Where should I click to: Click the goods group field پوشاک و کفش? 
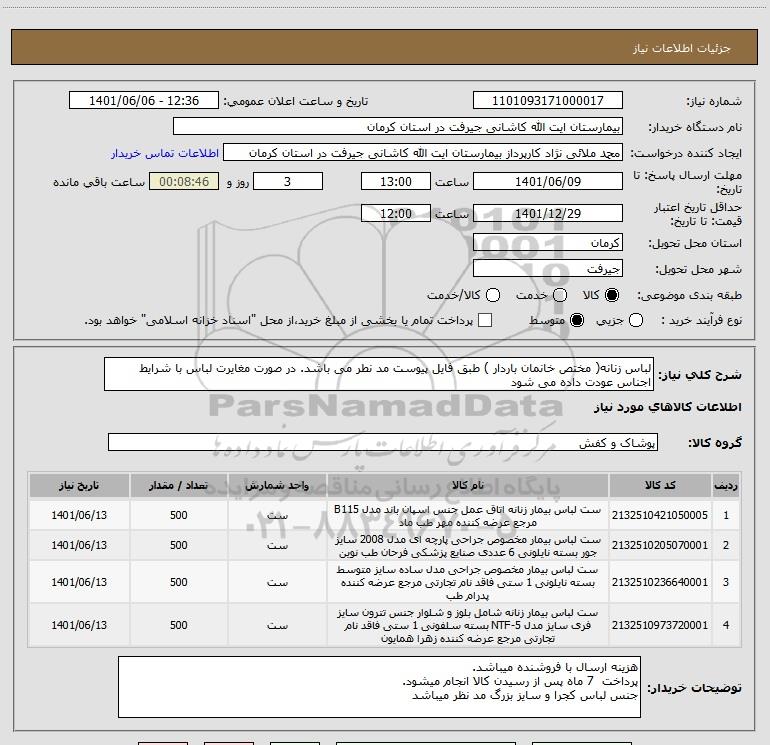coord(383,442)
